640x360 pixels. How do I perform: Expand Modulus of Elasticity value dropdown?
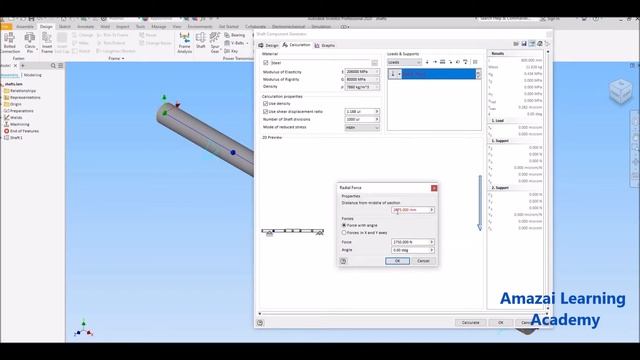pos(377,72)
